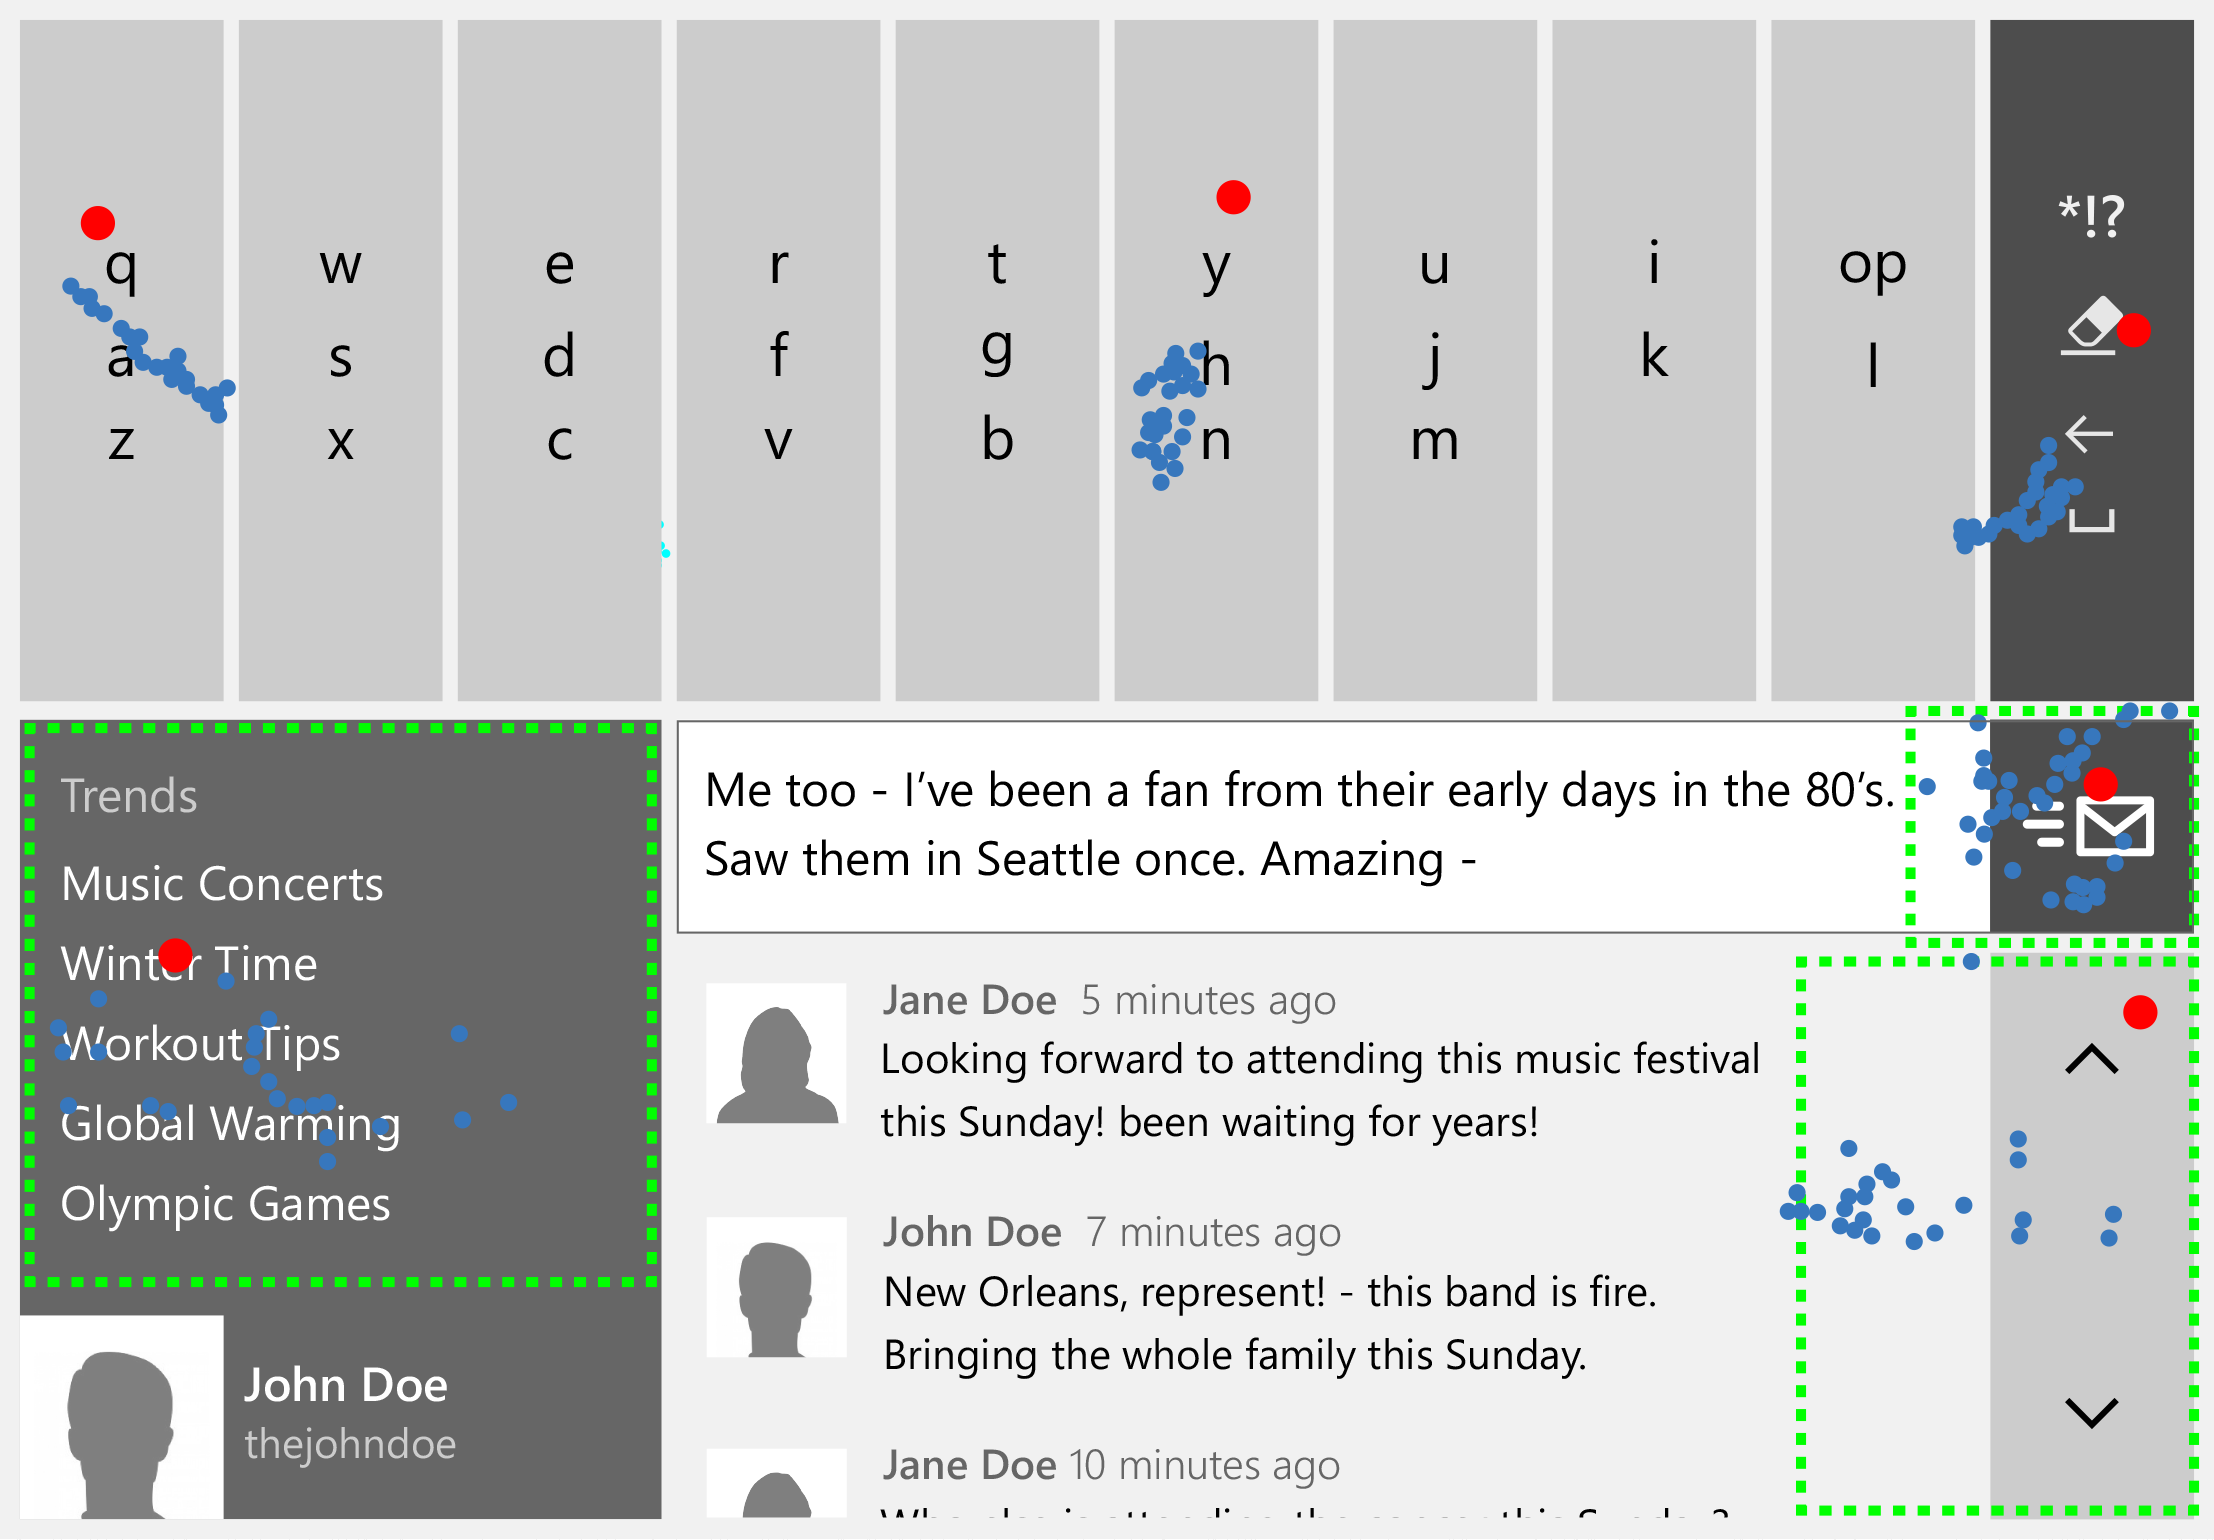Open the Workout Tips trend
2214x1540 pixels.
tap(201, 1044)
